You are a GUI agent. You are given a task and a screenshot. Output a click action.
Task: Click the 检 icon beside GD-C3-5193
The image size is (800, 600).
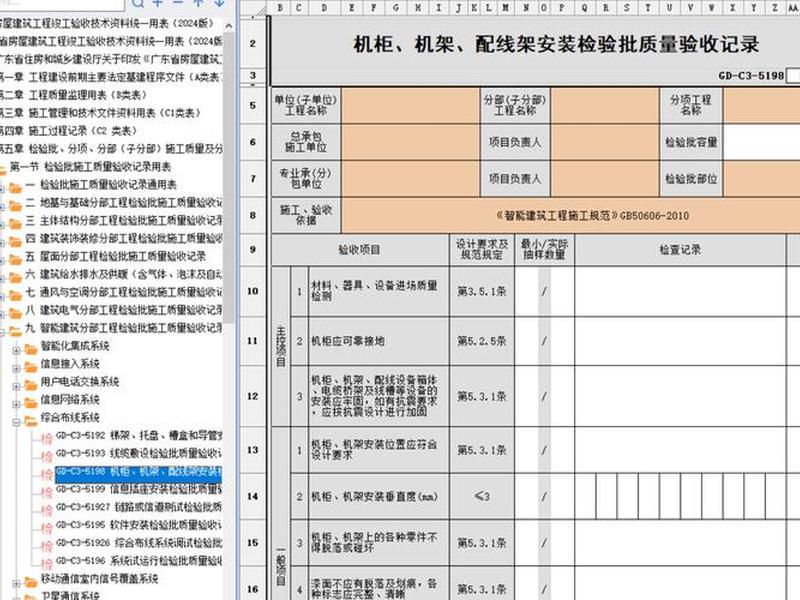[47, 456]
